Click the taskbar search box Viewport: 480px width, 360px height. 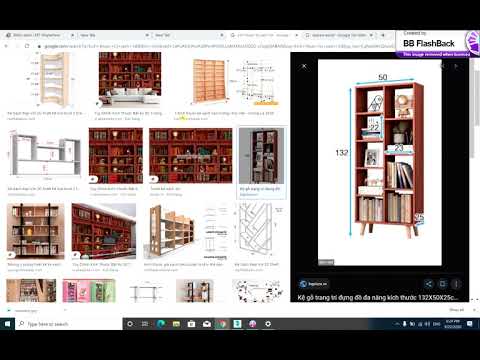click(x=69, y=324)
